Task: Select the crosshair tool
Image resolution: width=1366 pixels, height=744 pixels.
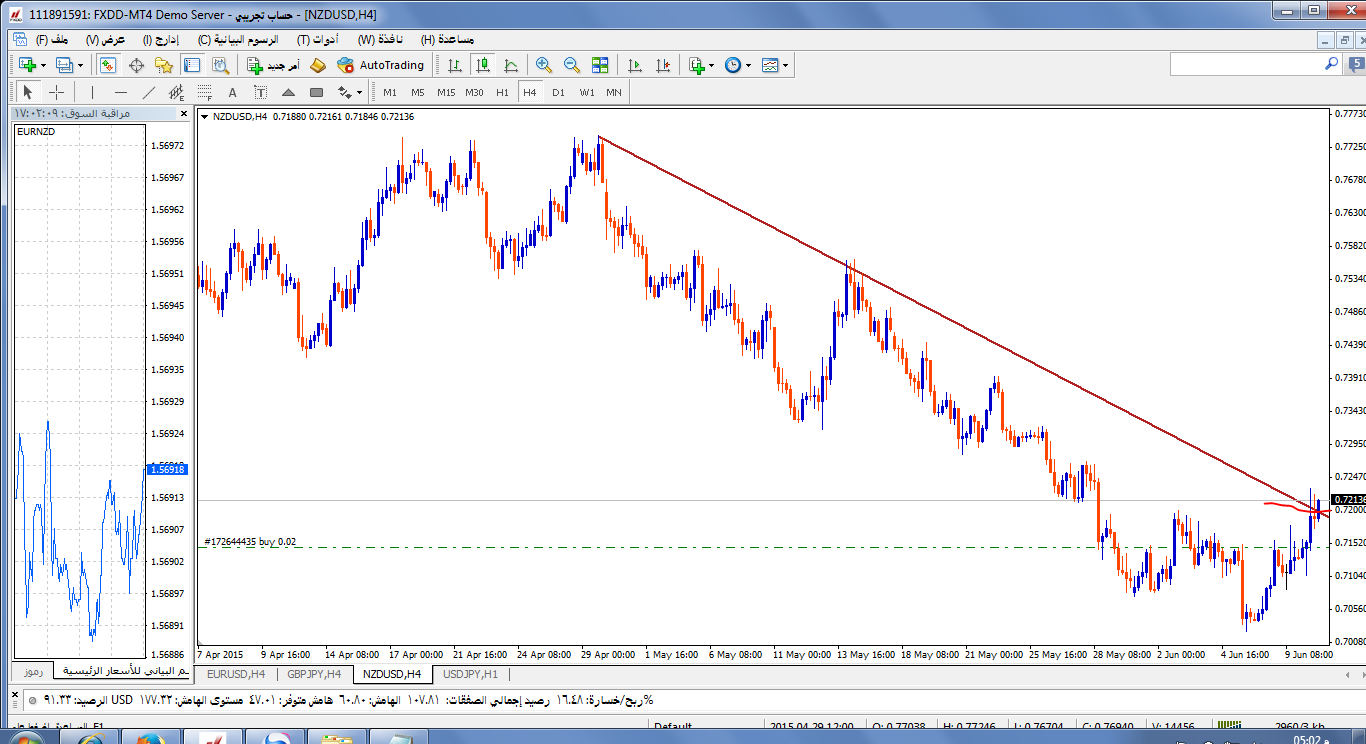Action: tap(57, 92)
